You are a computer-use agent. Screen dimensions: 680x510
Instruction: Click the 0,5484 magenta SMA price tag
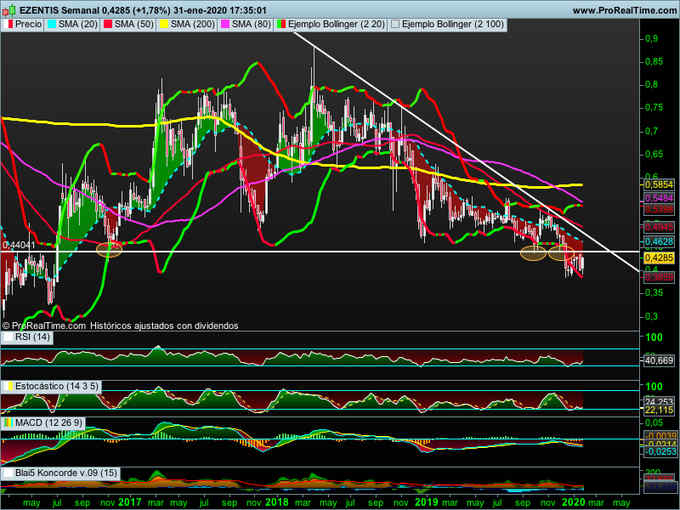coord(659,198)
